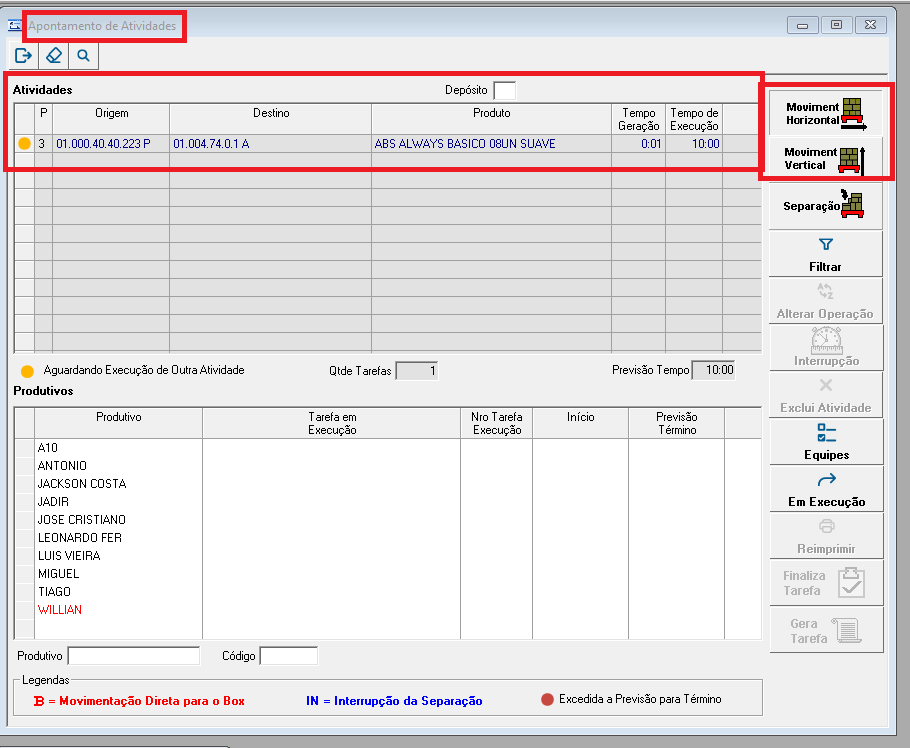
Task: Click the Tempo de Execução column header
Action: tap(694, 119)
